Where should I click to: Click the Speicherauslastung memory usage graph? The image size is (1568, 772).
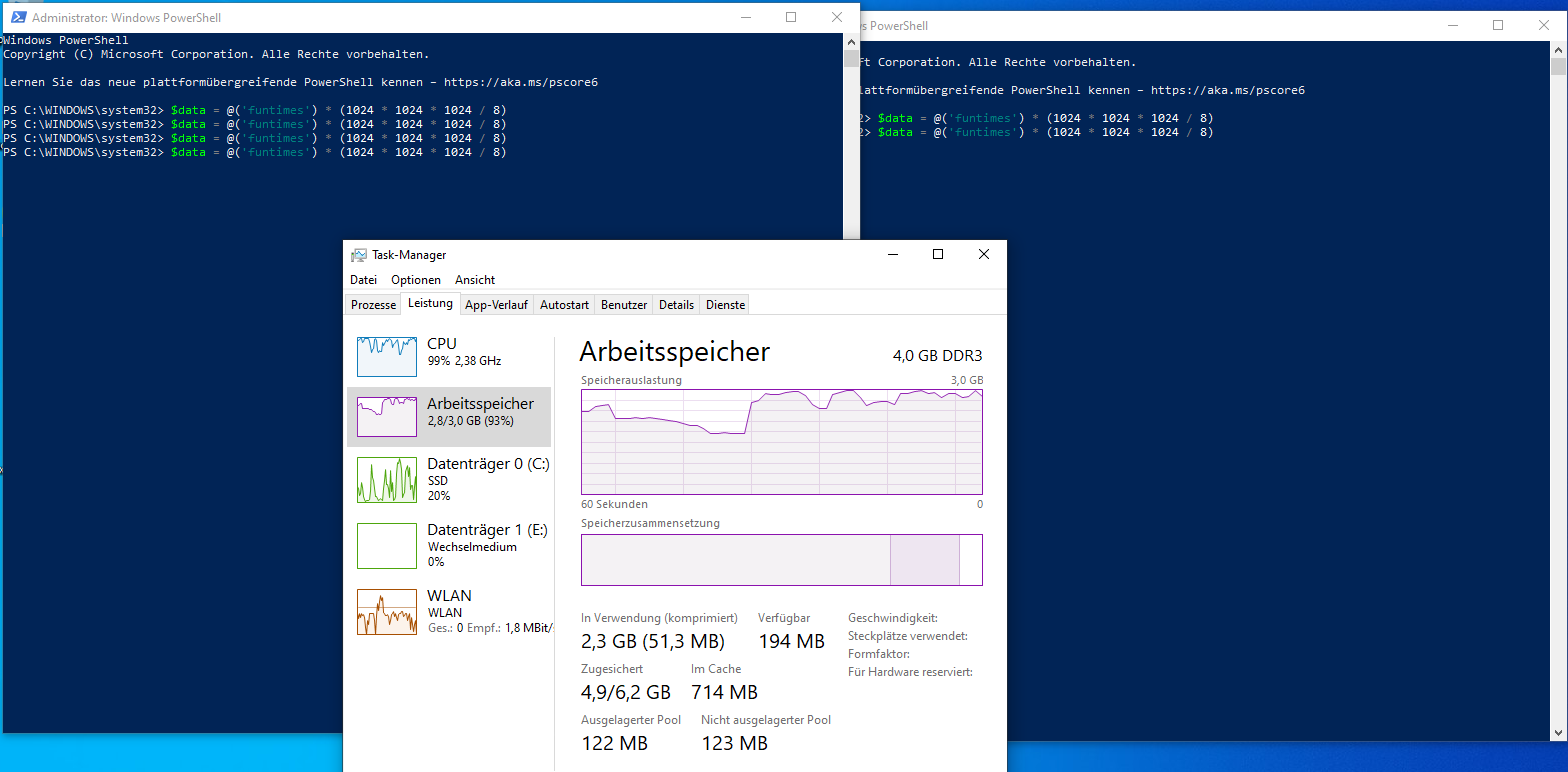782,442
